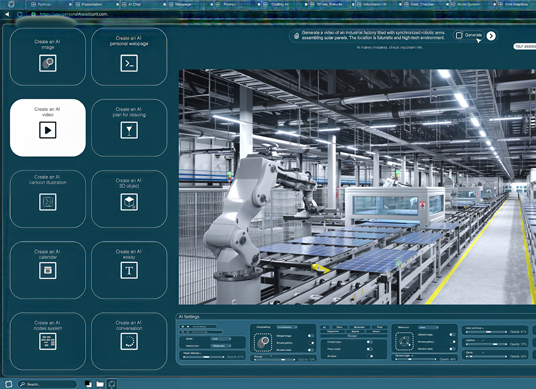Expand the Model dropdown in AI Settings
The height and width of the screenshot is (389, 536).
point(220,339)
